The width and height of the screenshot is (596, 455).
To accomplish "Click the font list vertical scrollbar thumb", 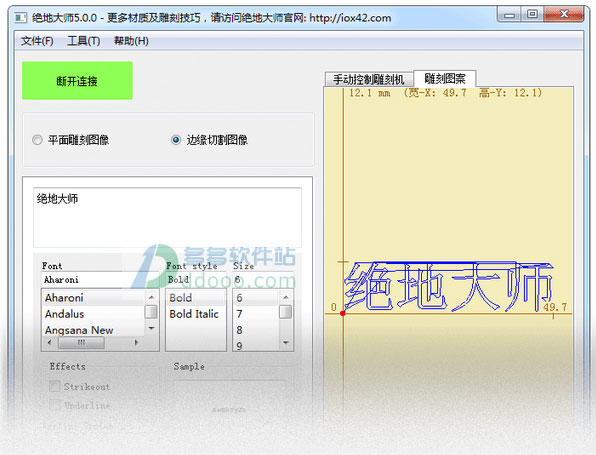I will [151, 312].
